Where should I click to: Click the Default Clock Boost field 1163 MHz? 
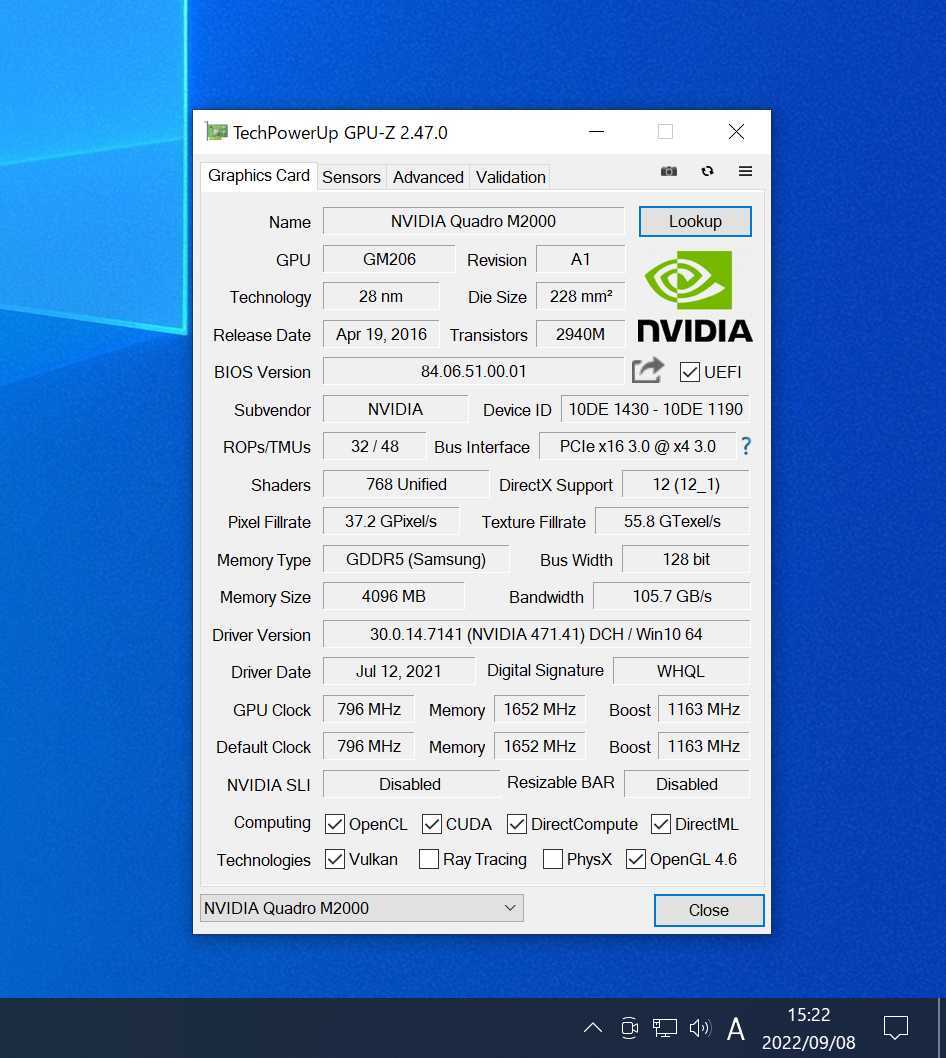click(x=704, y=746)
